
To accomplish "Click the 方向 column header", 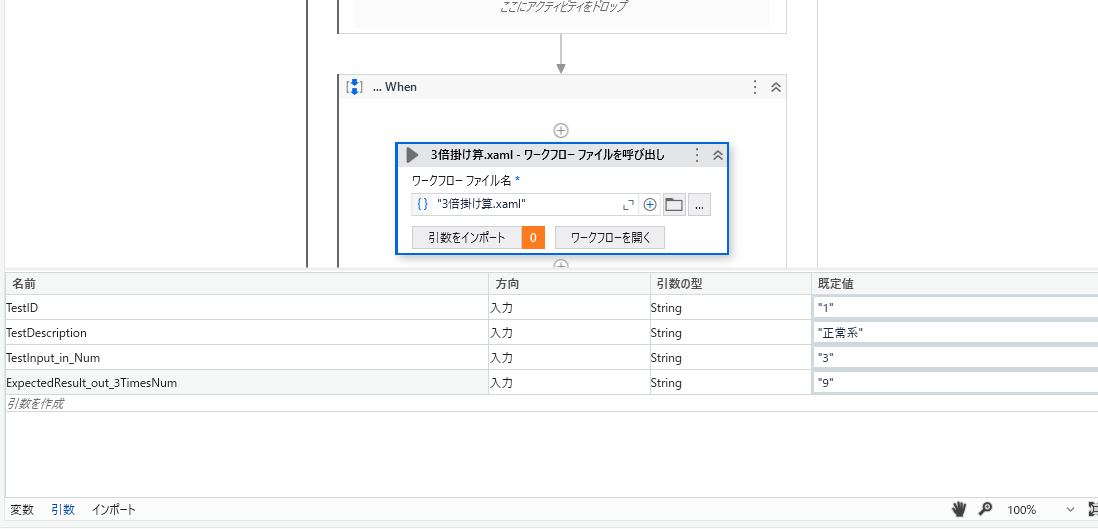I will click(x=569, y=284).
